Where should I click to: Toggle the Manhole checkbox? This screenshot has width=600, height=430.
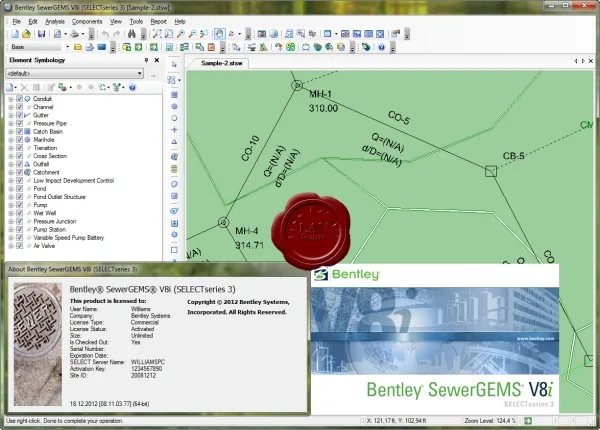coord(20,140)
